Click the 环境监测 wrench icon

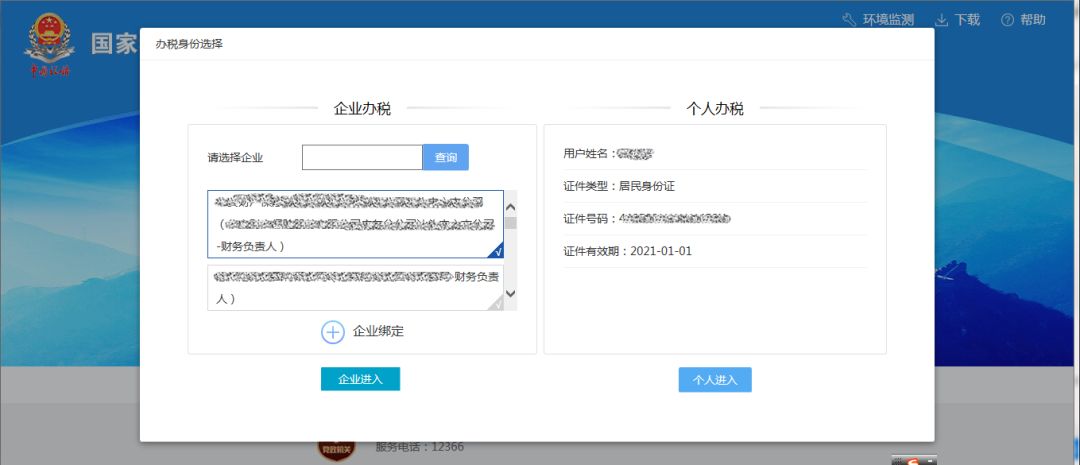click(850, 20)
